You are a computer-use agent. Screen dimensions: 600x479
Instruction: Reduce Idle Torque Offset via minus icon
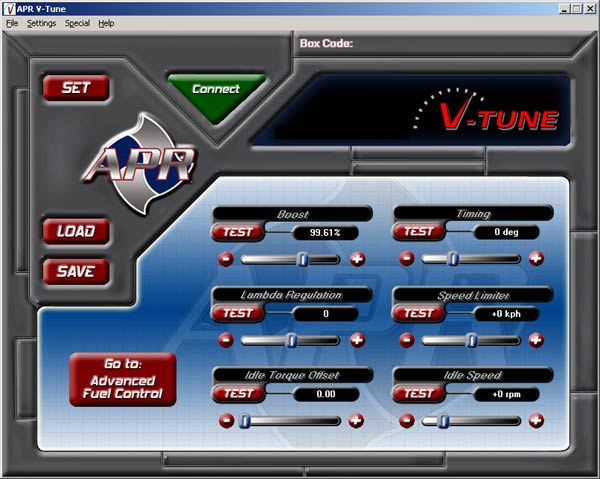coord(226,421)
